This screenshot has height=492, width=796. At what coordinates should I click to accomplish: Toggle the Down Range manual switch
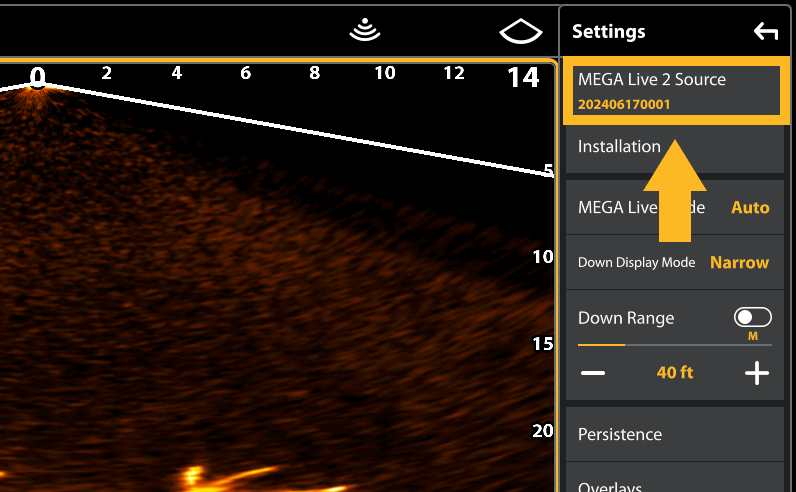[753, 318]
